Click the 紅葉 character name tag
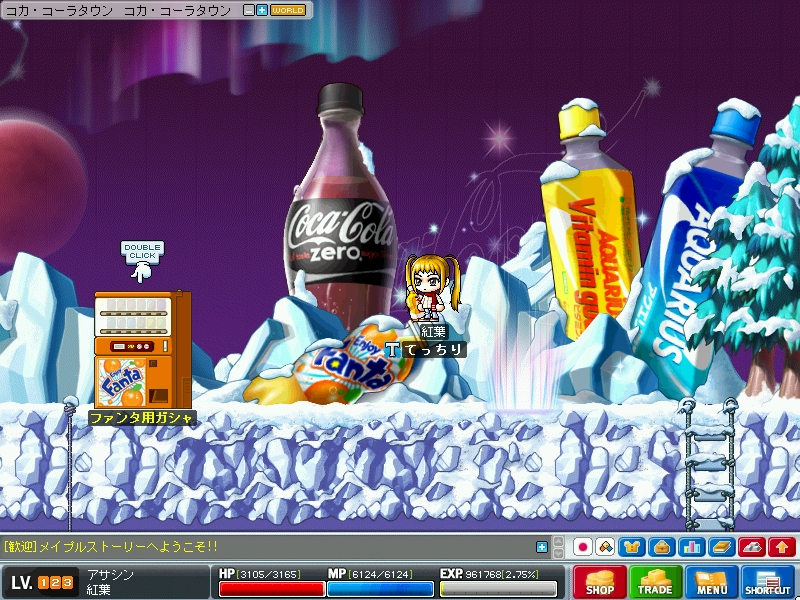Image resolution: width=800 pixels, height=600 pixels. pyautogui.click(x=433, y=332)
